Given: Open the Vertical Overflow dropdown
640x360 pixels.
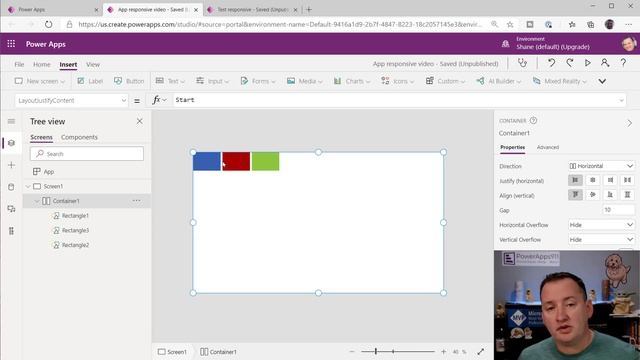Looking at the screenshot, I should (x=601, y=240).
